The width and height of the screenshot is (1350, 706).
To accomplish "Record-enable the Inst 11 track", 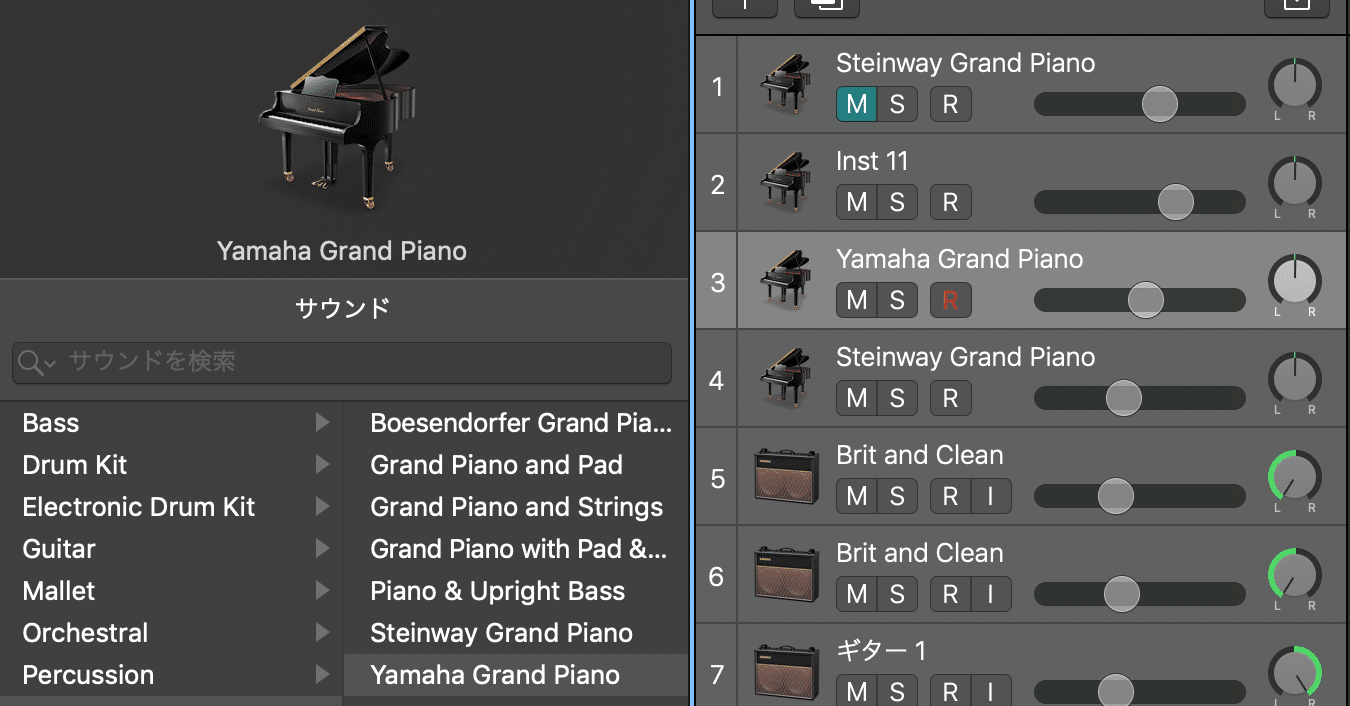I will 950,202.
